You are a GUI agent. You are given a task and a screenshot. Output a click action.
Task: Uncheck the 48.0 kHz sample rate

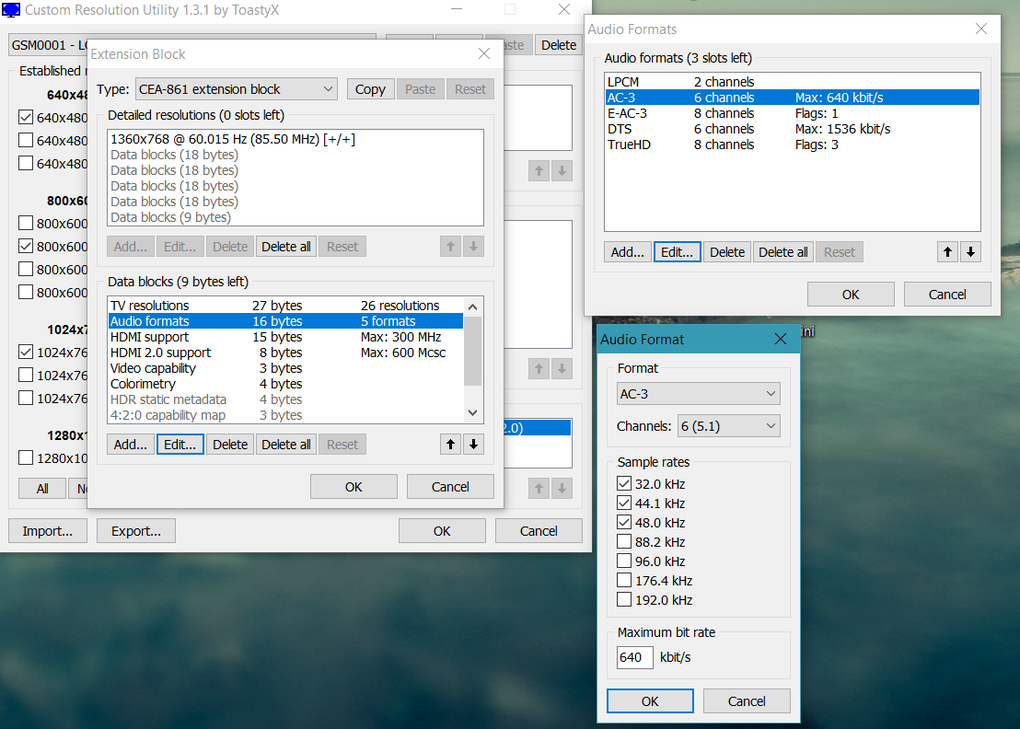tap(624, 522)
